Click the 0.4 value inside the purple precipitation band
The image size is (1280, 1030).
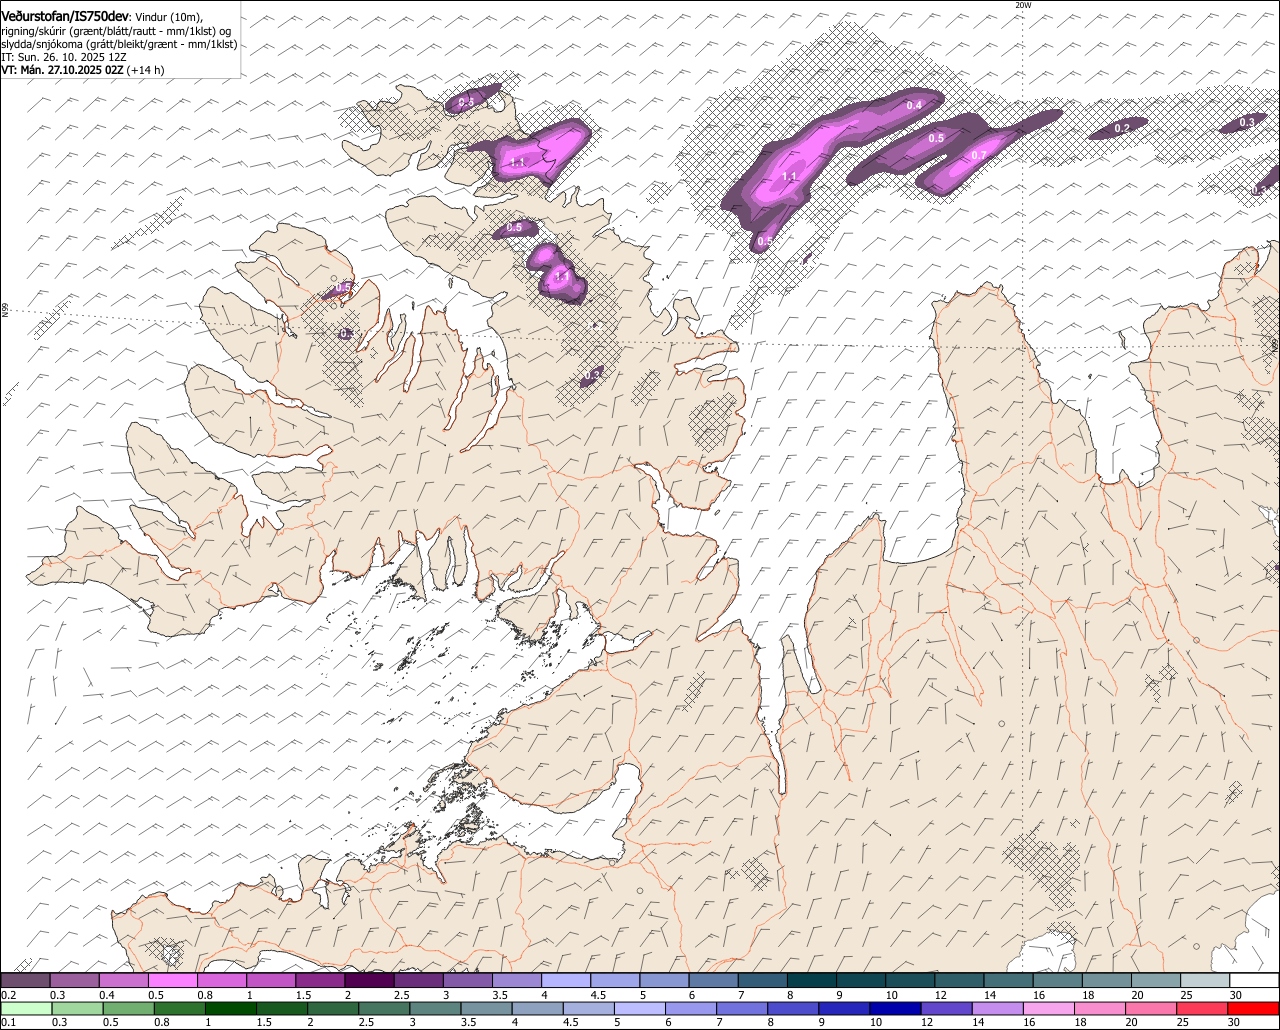click(913, 105)
